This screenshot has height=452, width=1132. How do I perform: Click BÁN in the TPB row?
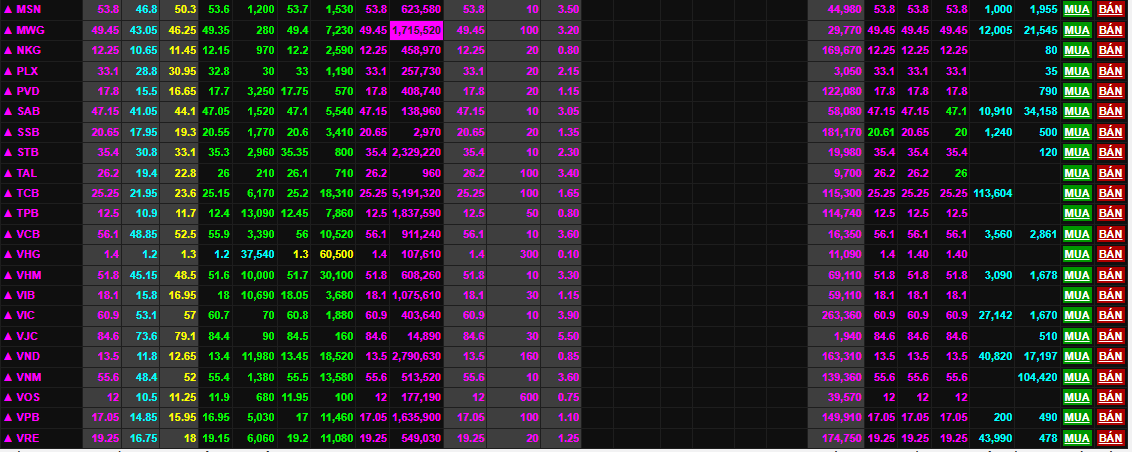point(1110,214)
